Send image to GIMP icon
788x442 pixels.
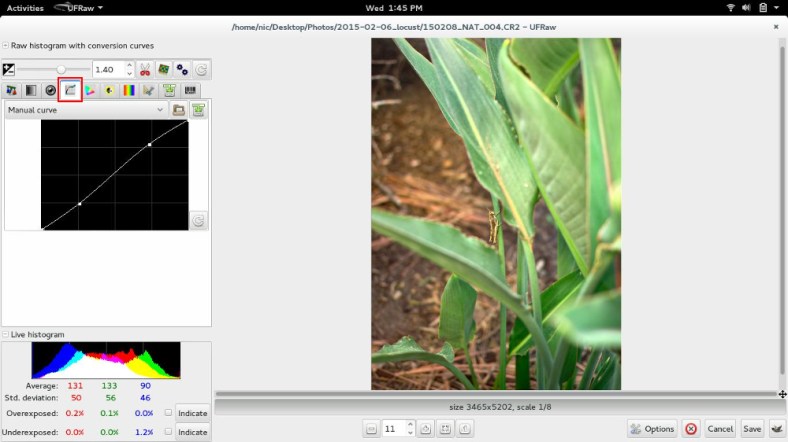point(776,428)
